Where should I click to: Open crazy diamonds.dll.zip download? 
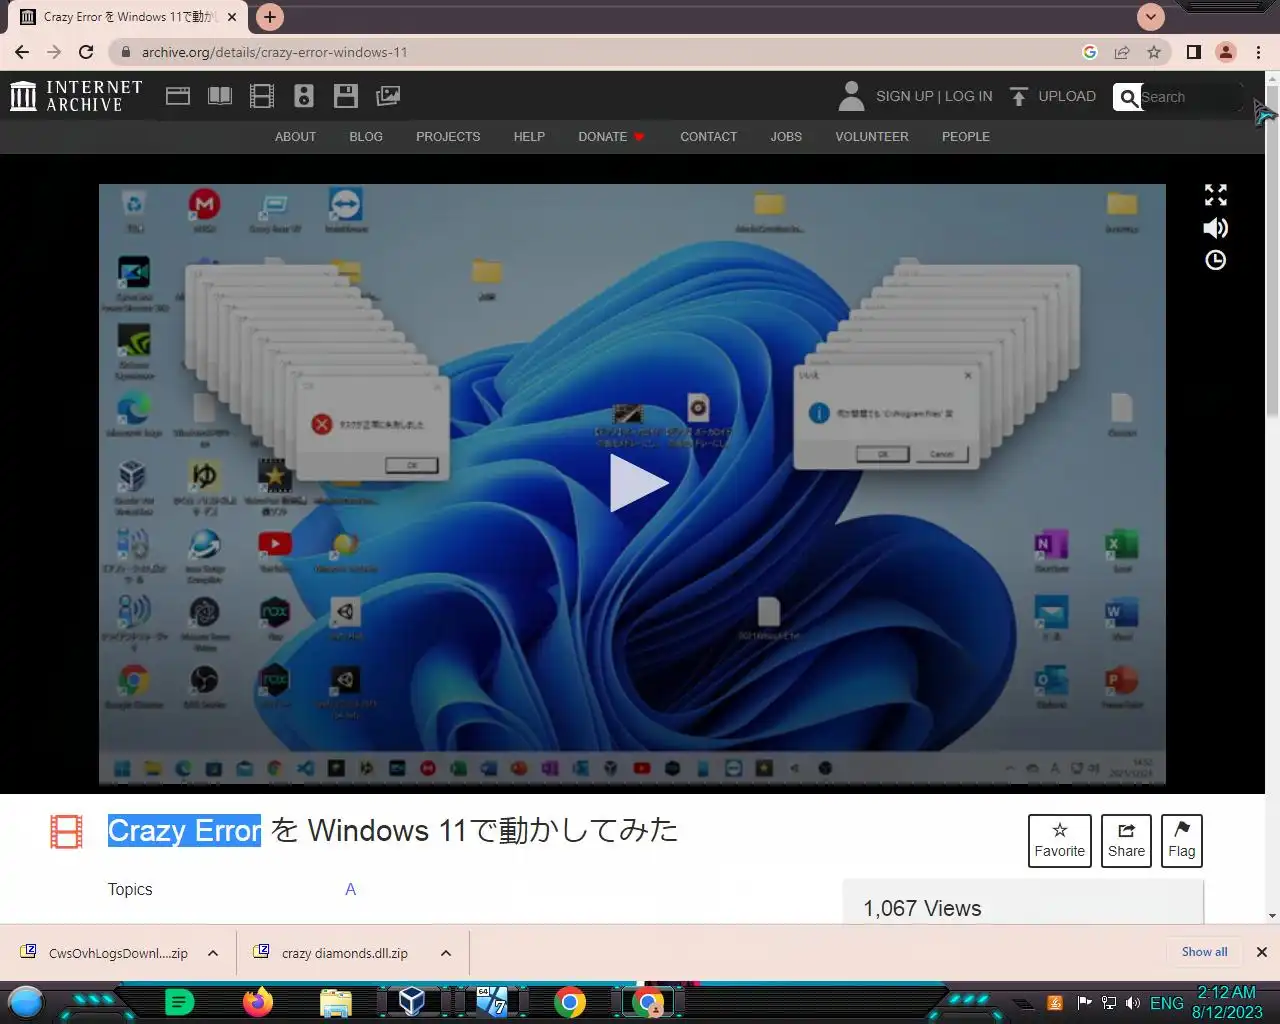pos(333,953)
